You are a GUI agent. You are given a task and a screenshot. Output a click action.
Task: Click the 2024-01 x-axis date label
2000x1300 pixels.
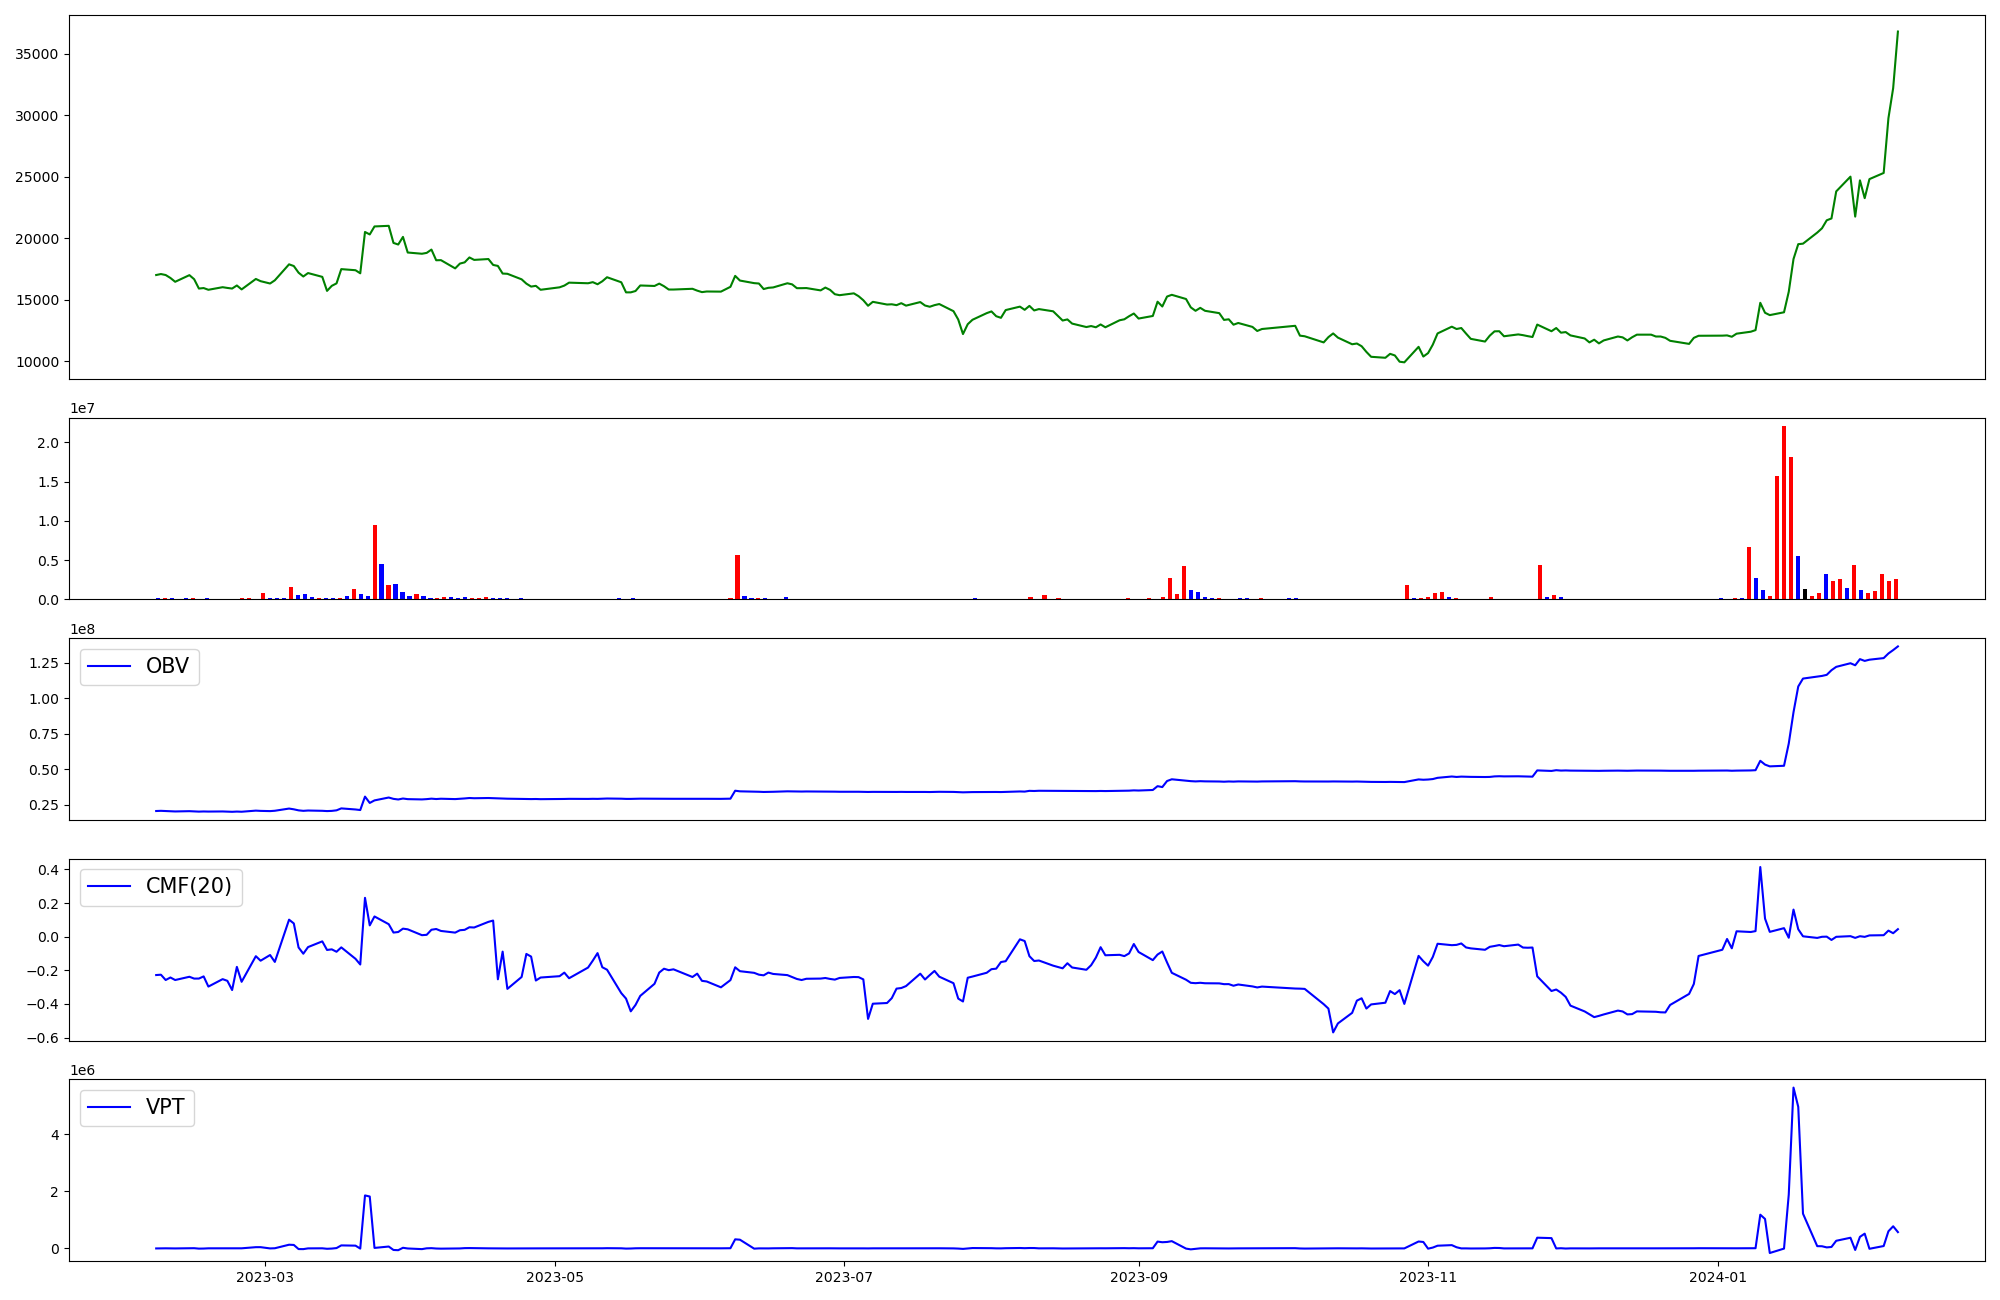click(1718, 1277)
